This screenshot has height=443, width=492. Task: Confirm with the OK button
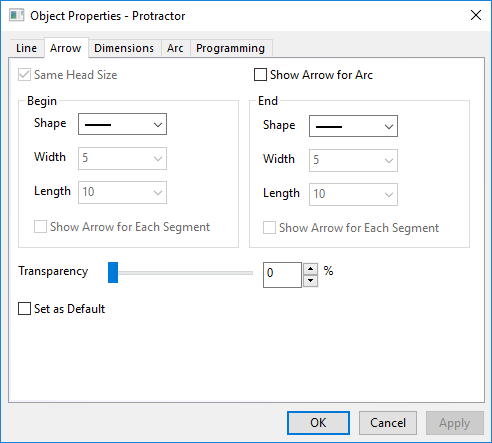click(318, 423)
